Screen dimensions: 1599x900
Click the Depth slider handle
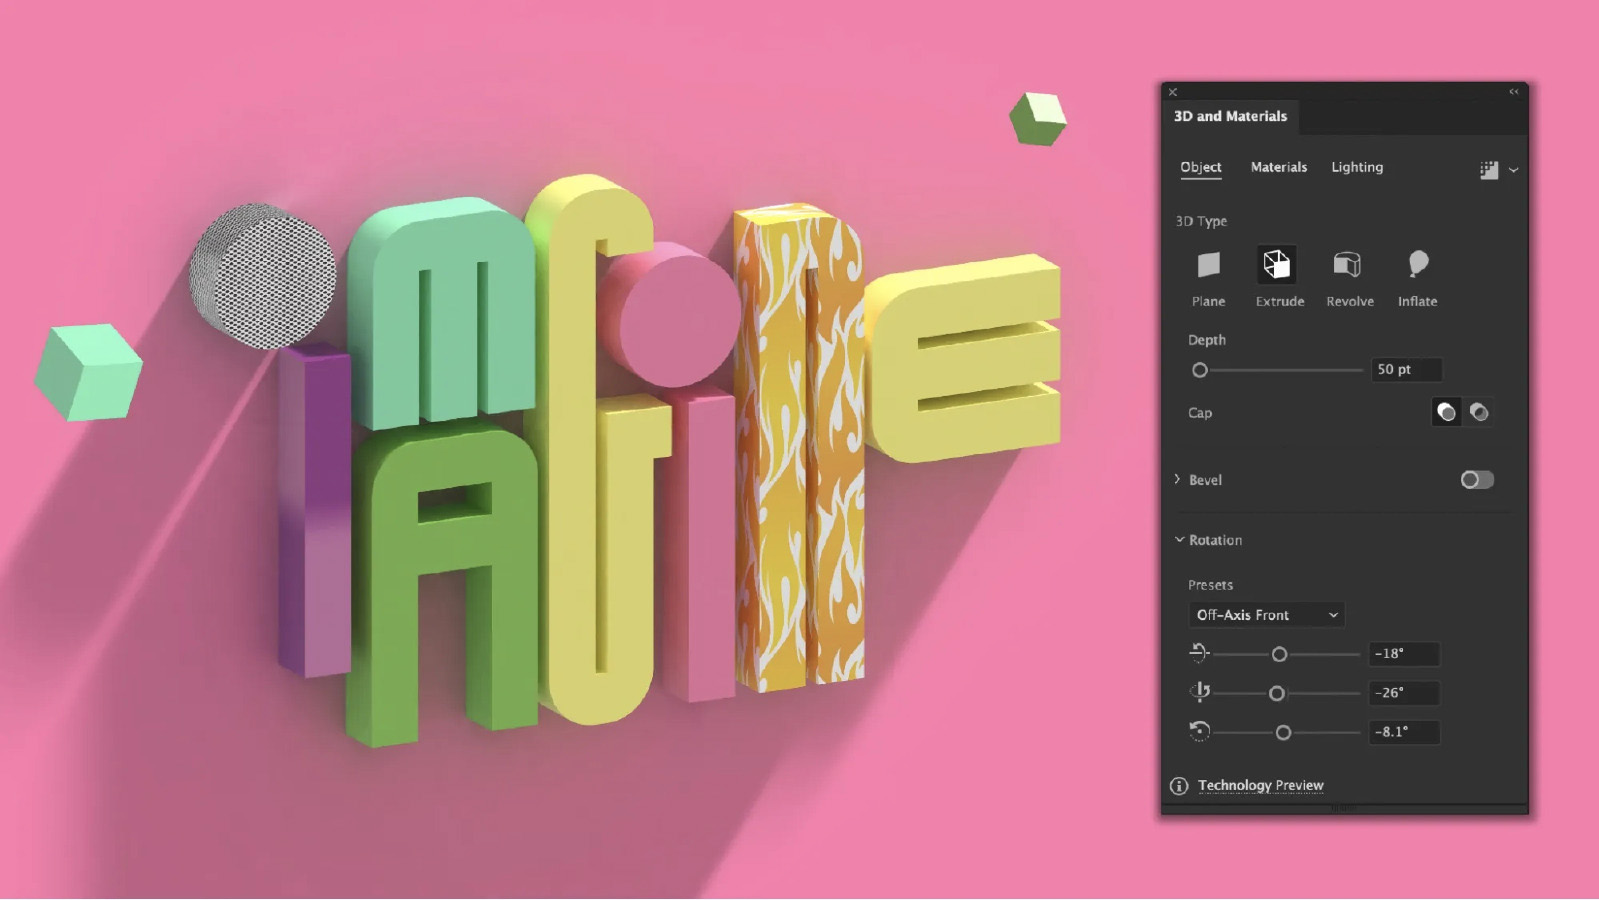[1200, 370]
